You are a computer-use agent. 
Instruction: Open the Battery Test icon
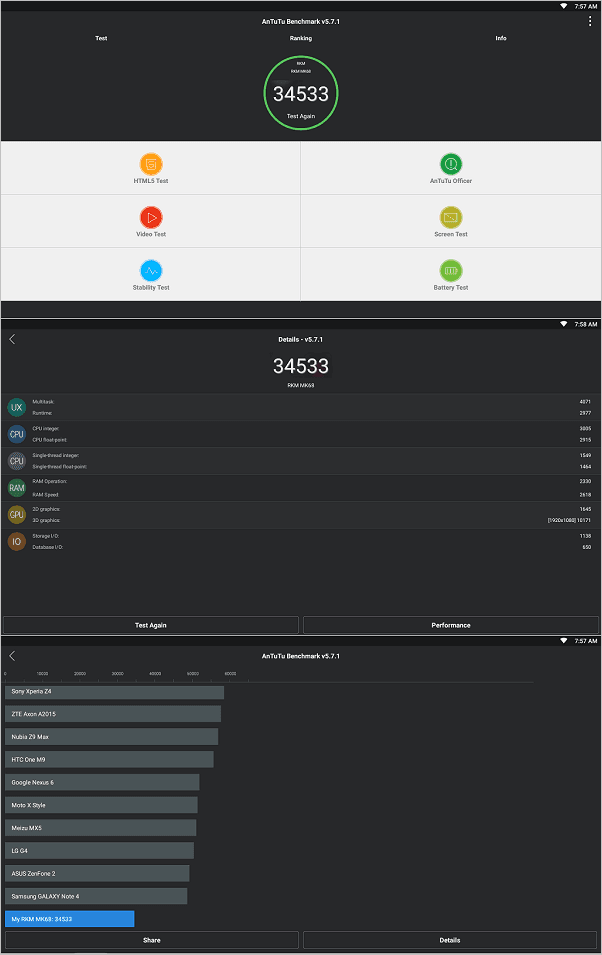(451, 271)
